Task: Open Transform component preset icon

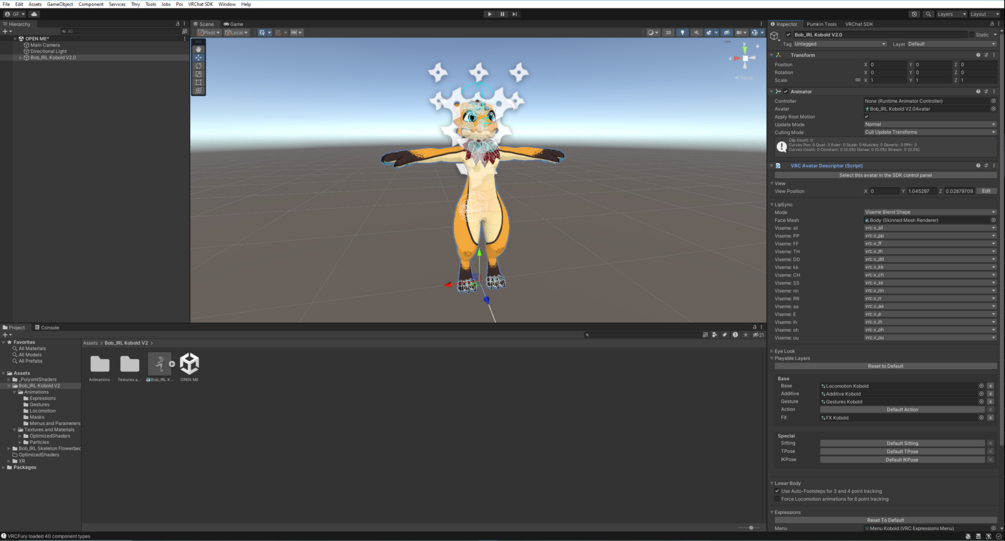Action: [986, 55]
